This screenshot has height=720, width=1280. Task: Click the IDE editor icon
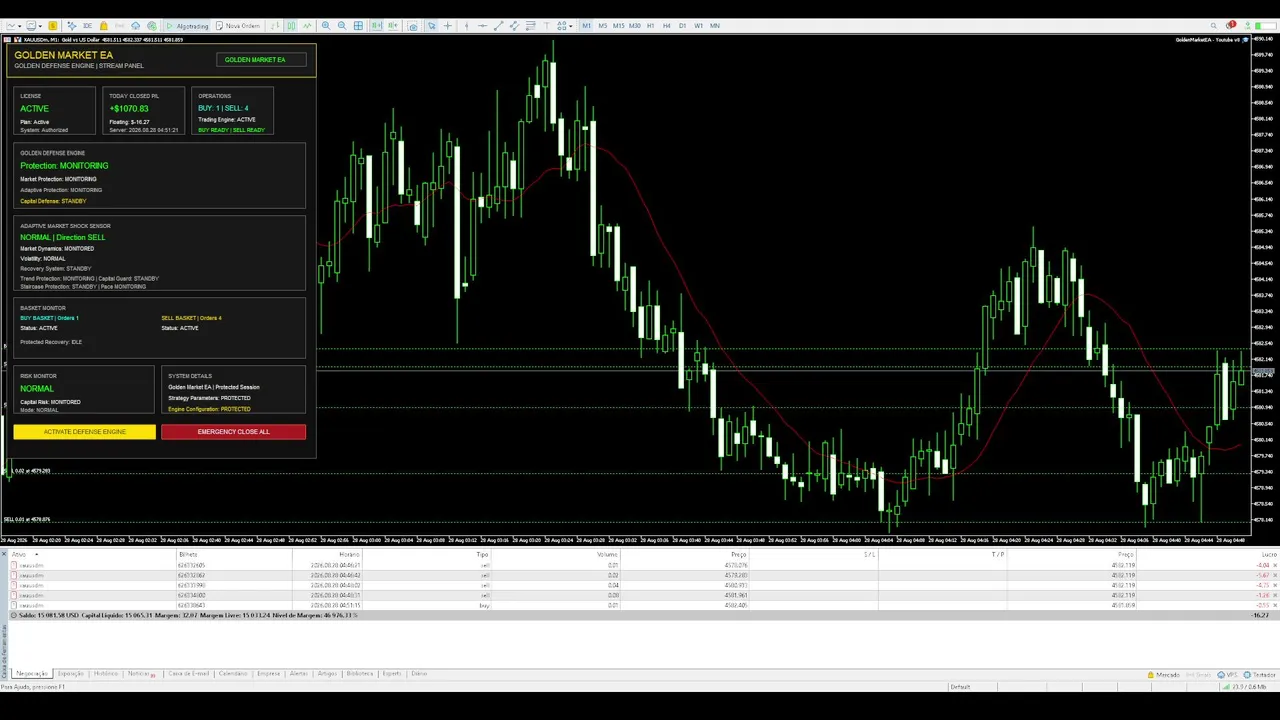tap(87, 26)
